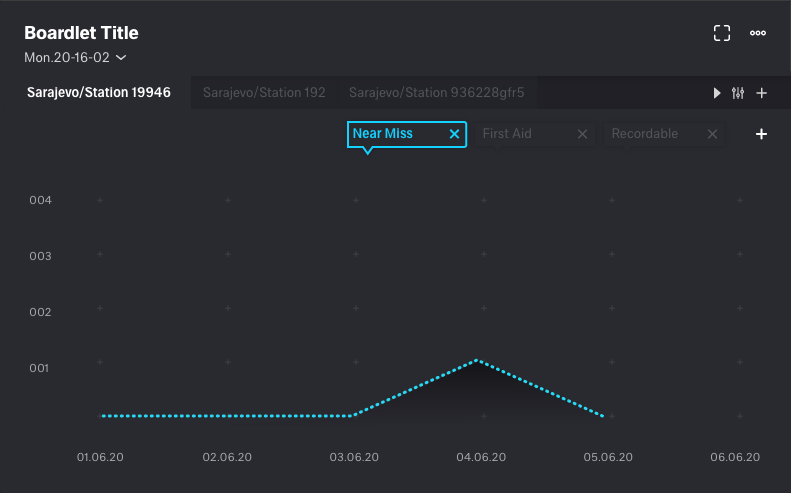Screen dimensions: 791x493
Task: Click the Boardlet Title heading
Action: pyautogui.click(x=81, y=34)
